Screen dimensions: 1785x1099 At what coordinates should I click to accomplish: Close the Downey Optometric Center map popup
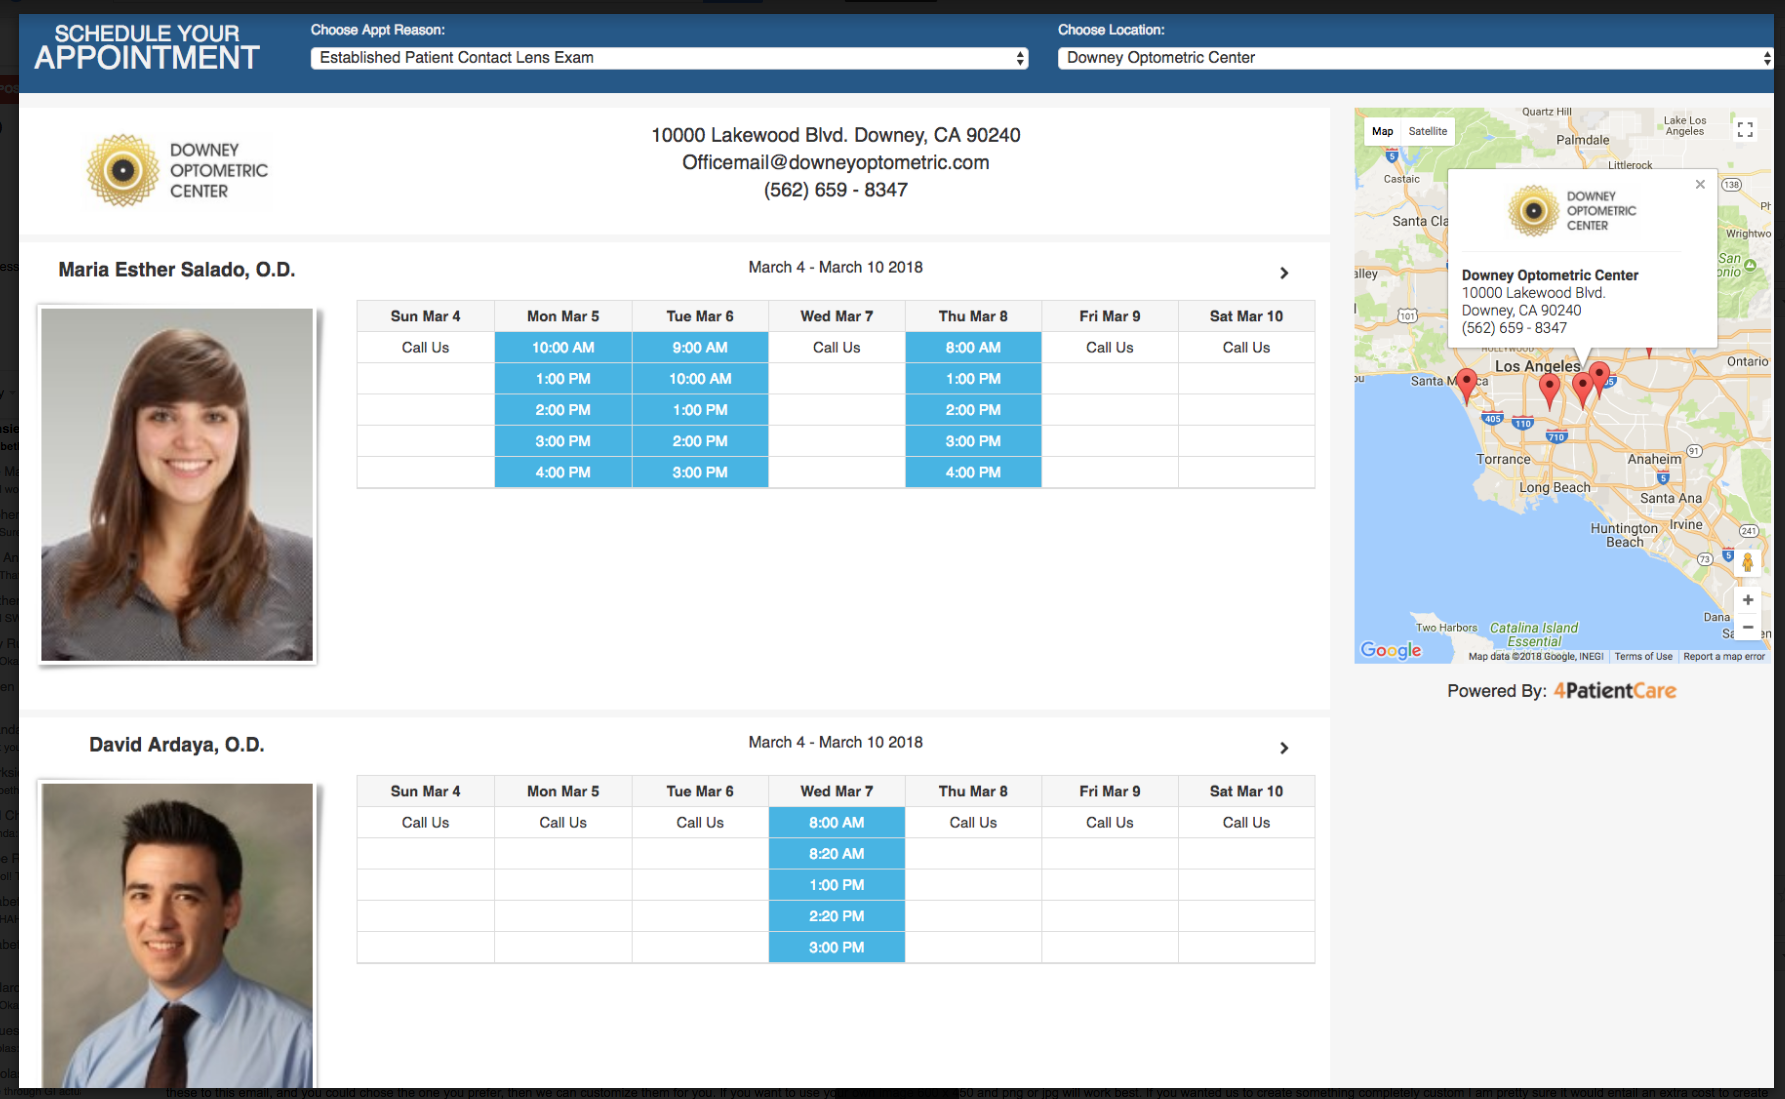tap(1700, 184)
